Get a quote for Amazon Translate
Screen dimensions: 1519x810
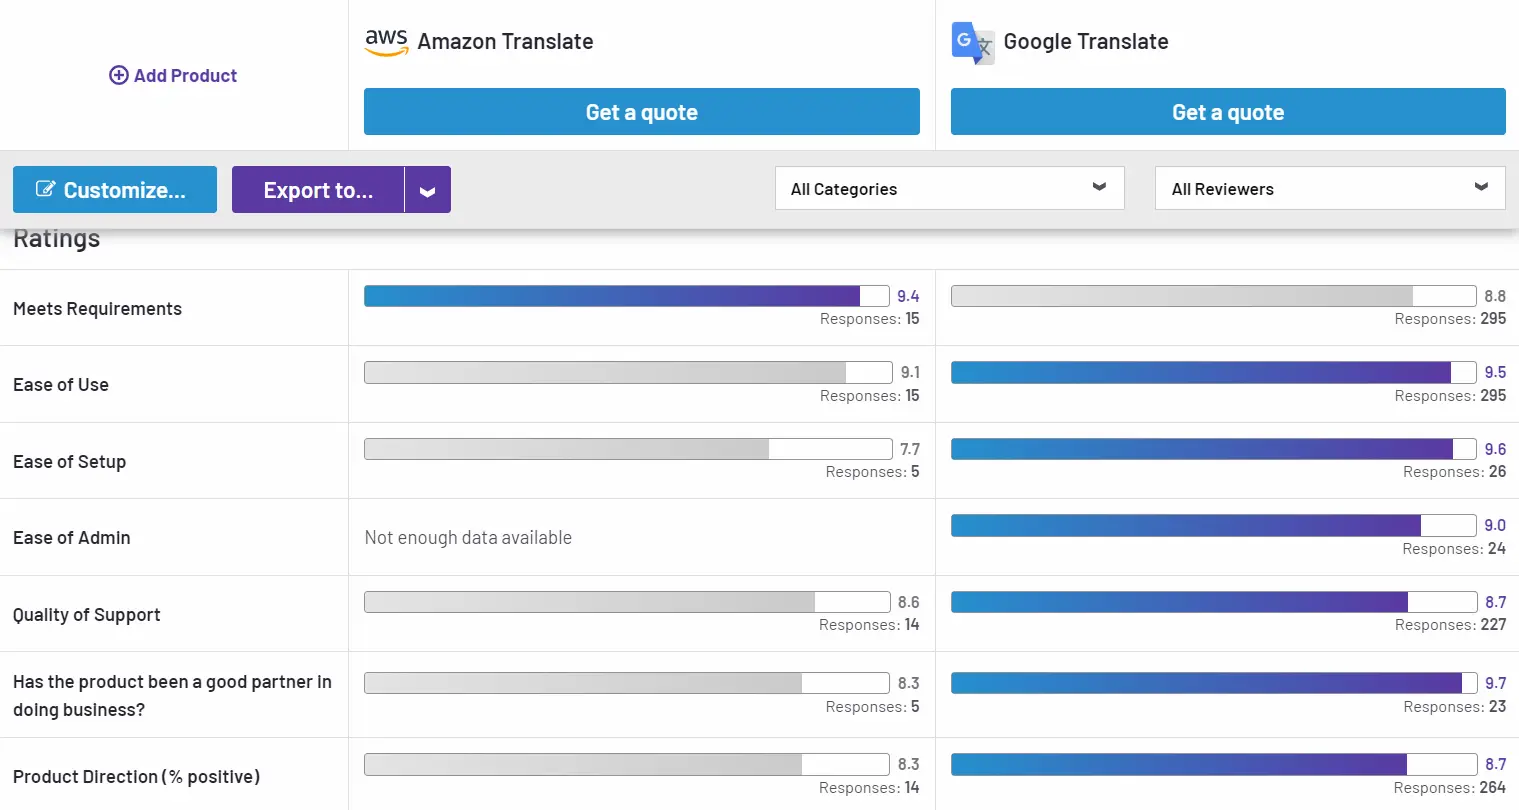tap(641, 112)
